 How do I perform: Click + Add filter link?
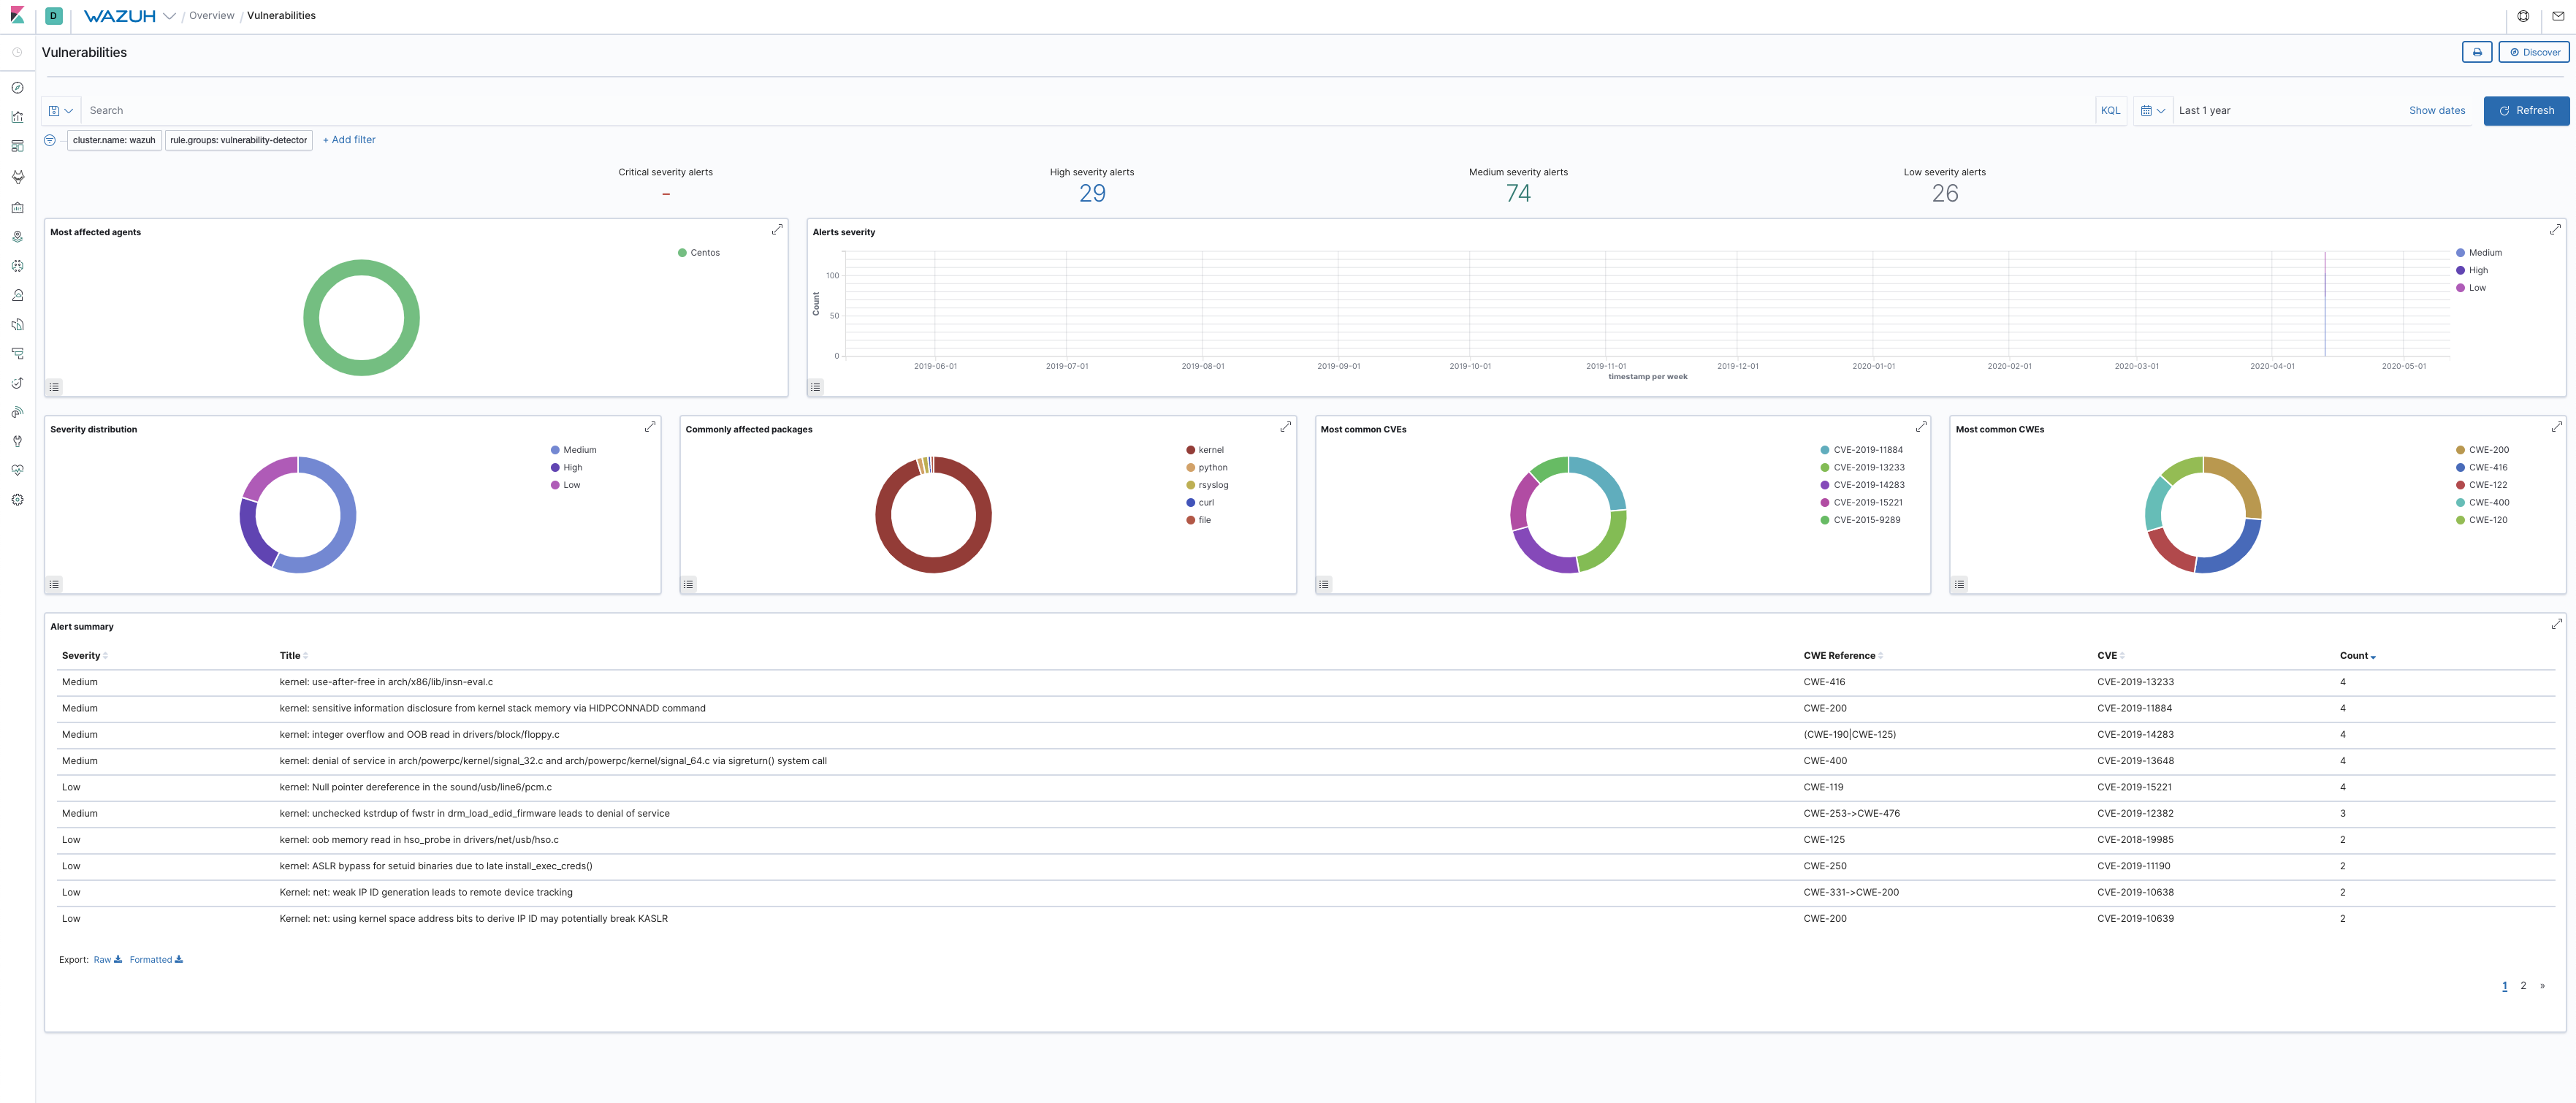(x=349, y=140)
